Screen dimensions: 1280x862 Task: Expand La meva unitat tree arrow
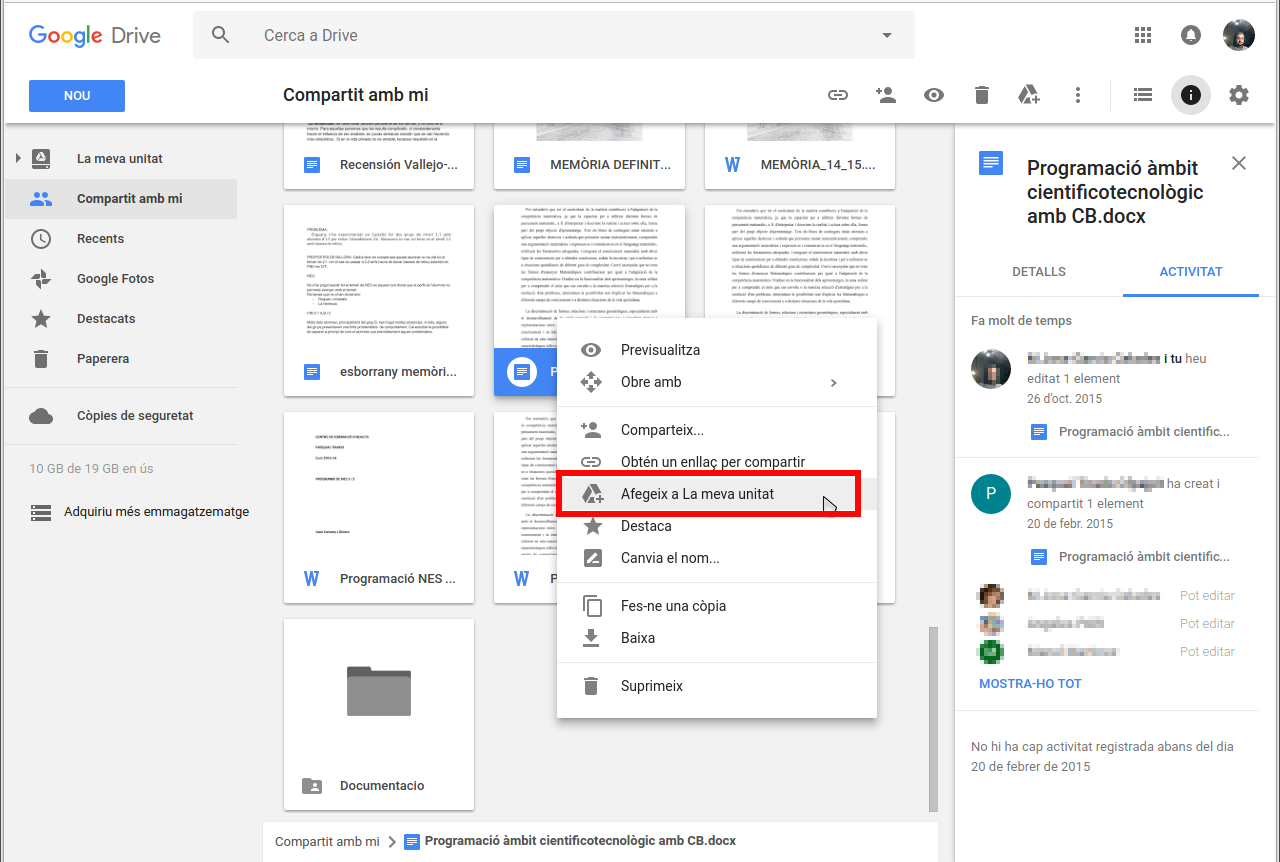pyautogui.click(x=17, y=159)
